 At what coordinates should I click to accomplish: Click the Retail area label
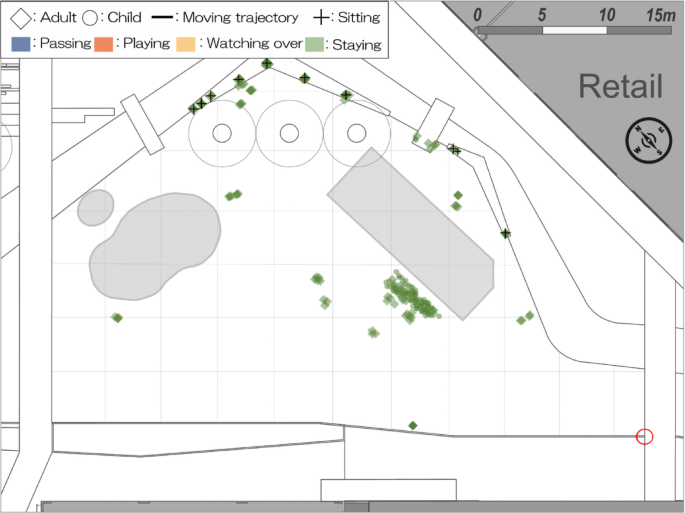[620, 87]
